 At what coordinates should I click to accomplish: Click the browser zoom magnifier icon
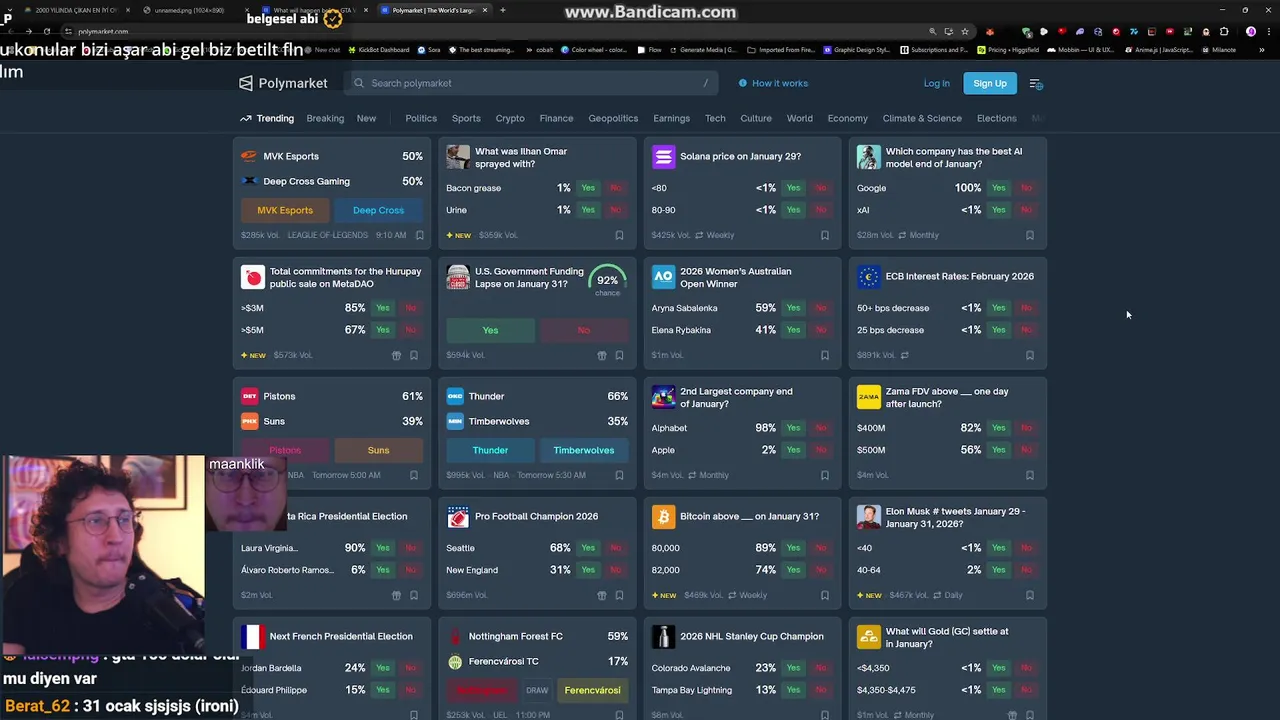(933, 31)
